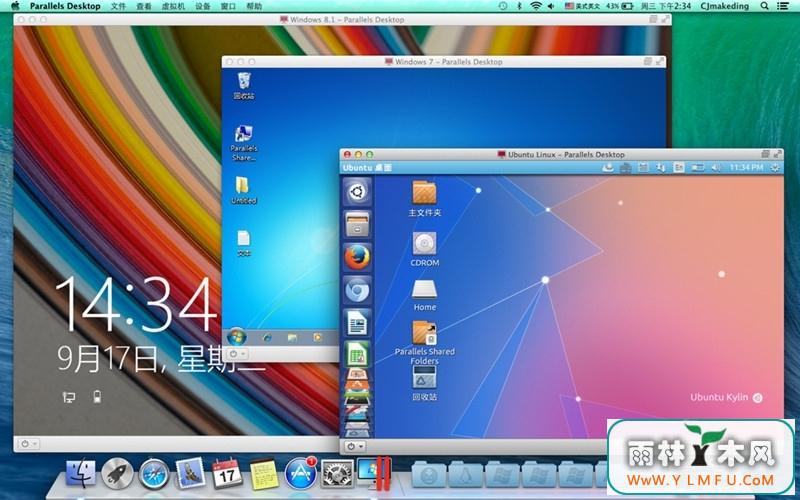The image size is (800, 500).
Task: Open Launchpad rocket in the Dock
Action: pos(117,473)
